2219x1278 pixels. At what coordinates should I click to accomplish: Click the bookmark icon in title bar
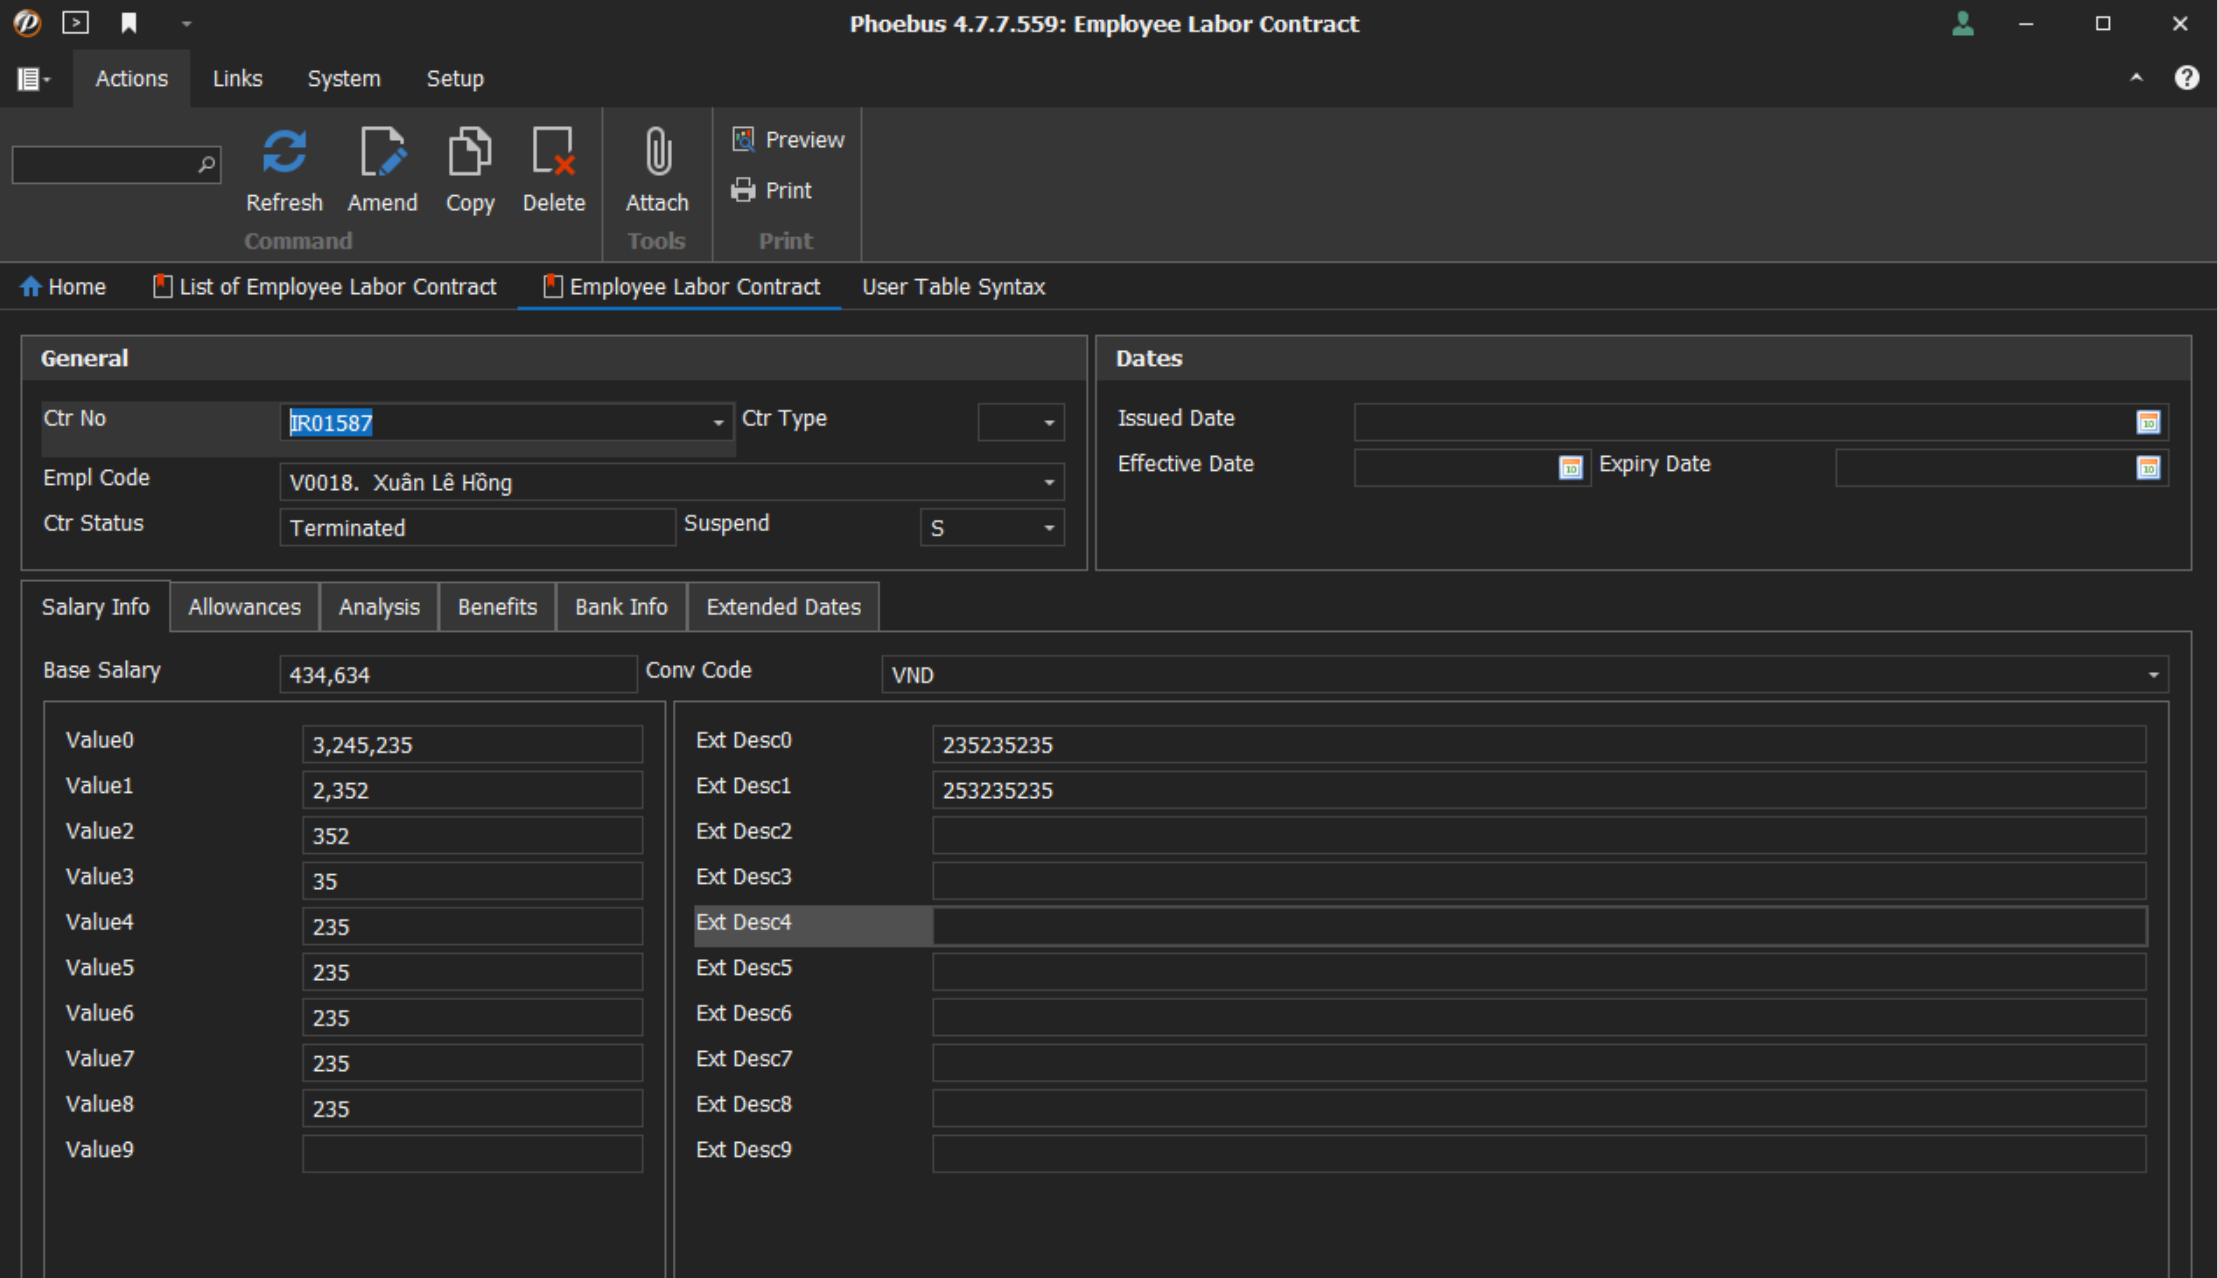(128, 22)
